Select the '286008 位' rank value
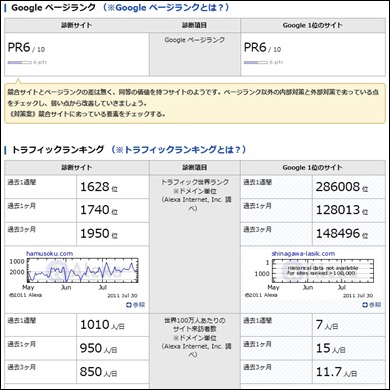Viewport: 390px width, 390px height. [x=342, y=187]
